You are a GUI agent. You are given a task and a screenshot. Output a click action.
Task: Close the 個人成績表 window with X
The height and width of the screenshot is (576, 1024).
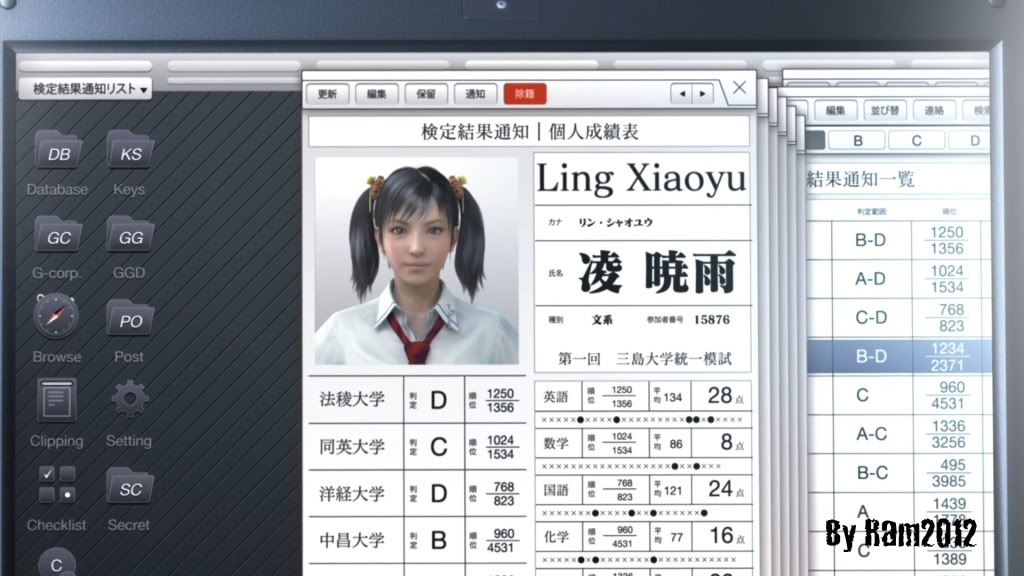click(x=739, y=88)
